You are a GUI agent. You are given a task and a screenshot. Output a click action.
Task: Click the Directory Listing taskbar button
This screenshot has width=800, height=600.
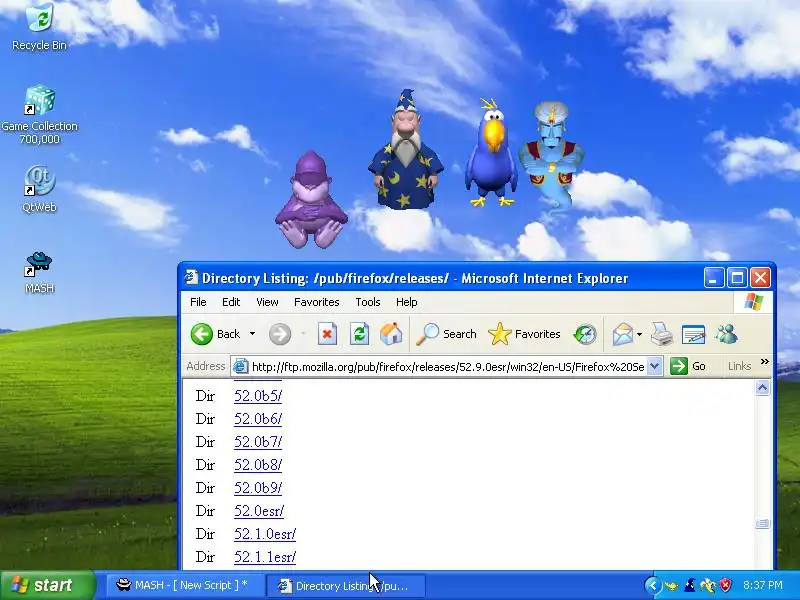(346, 586)
